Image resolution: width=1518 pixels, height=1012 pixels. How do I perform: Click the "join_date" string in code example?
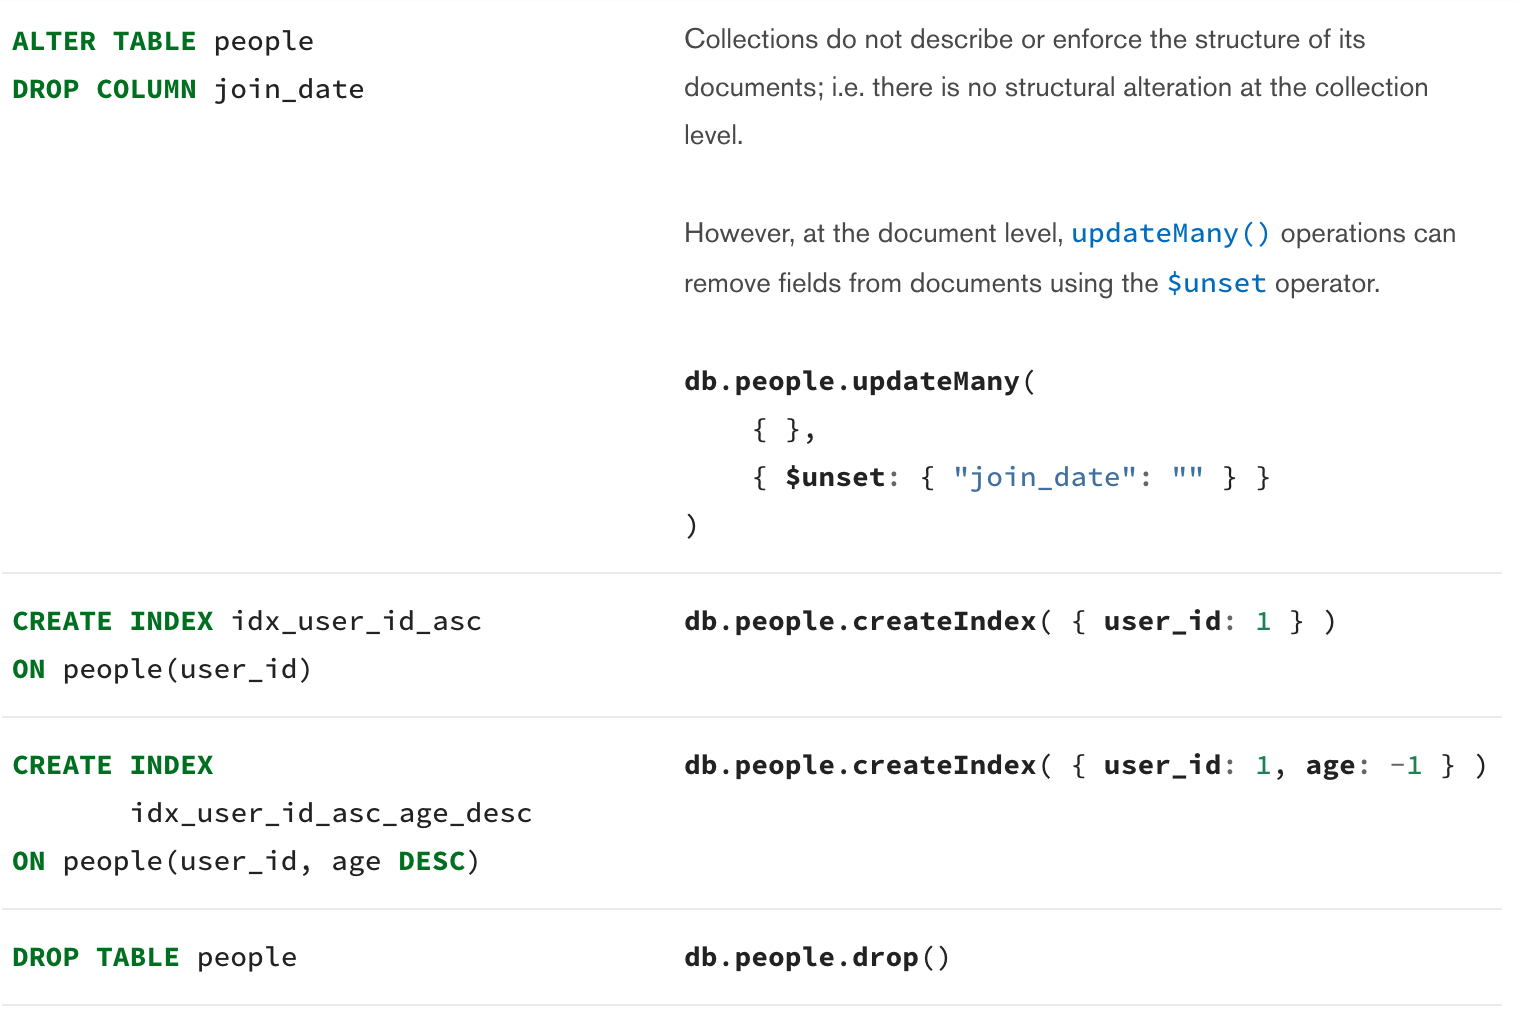1043,478
